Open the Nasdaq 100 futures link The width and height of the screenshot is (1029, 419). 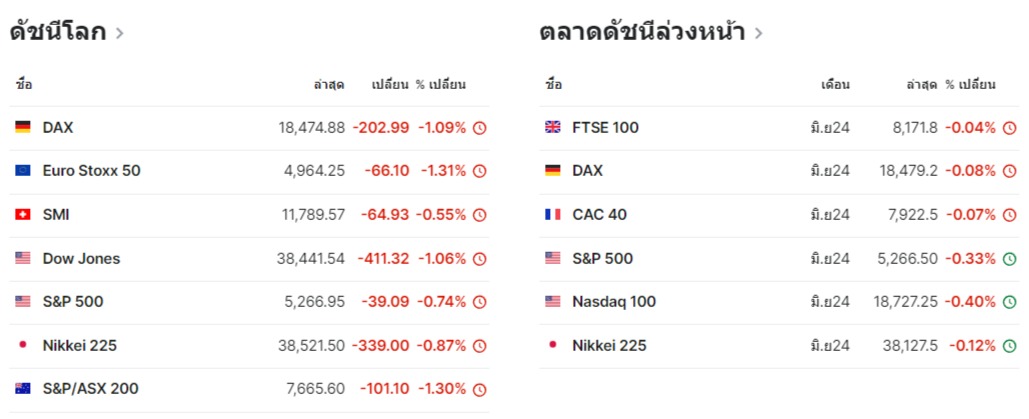(x=614, y=302)
